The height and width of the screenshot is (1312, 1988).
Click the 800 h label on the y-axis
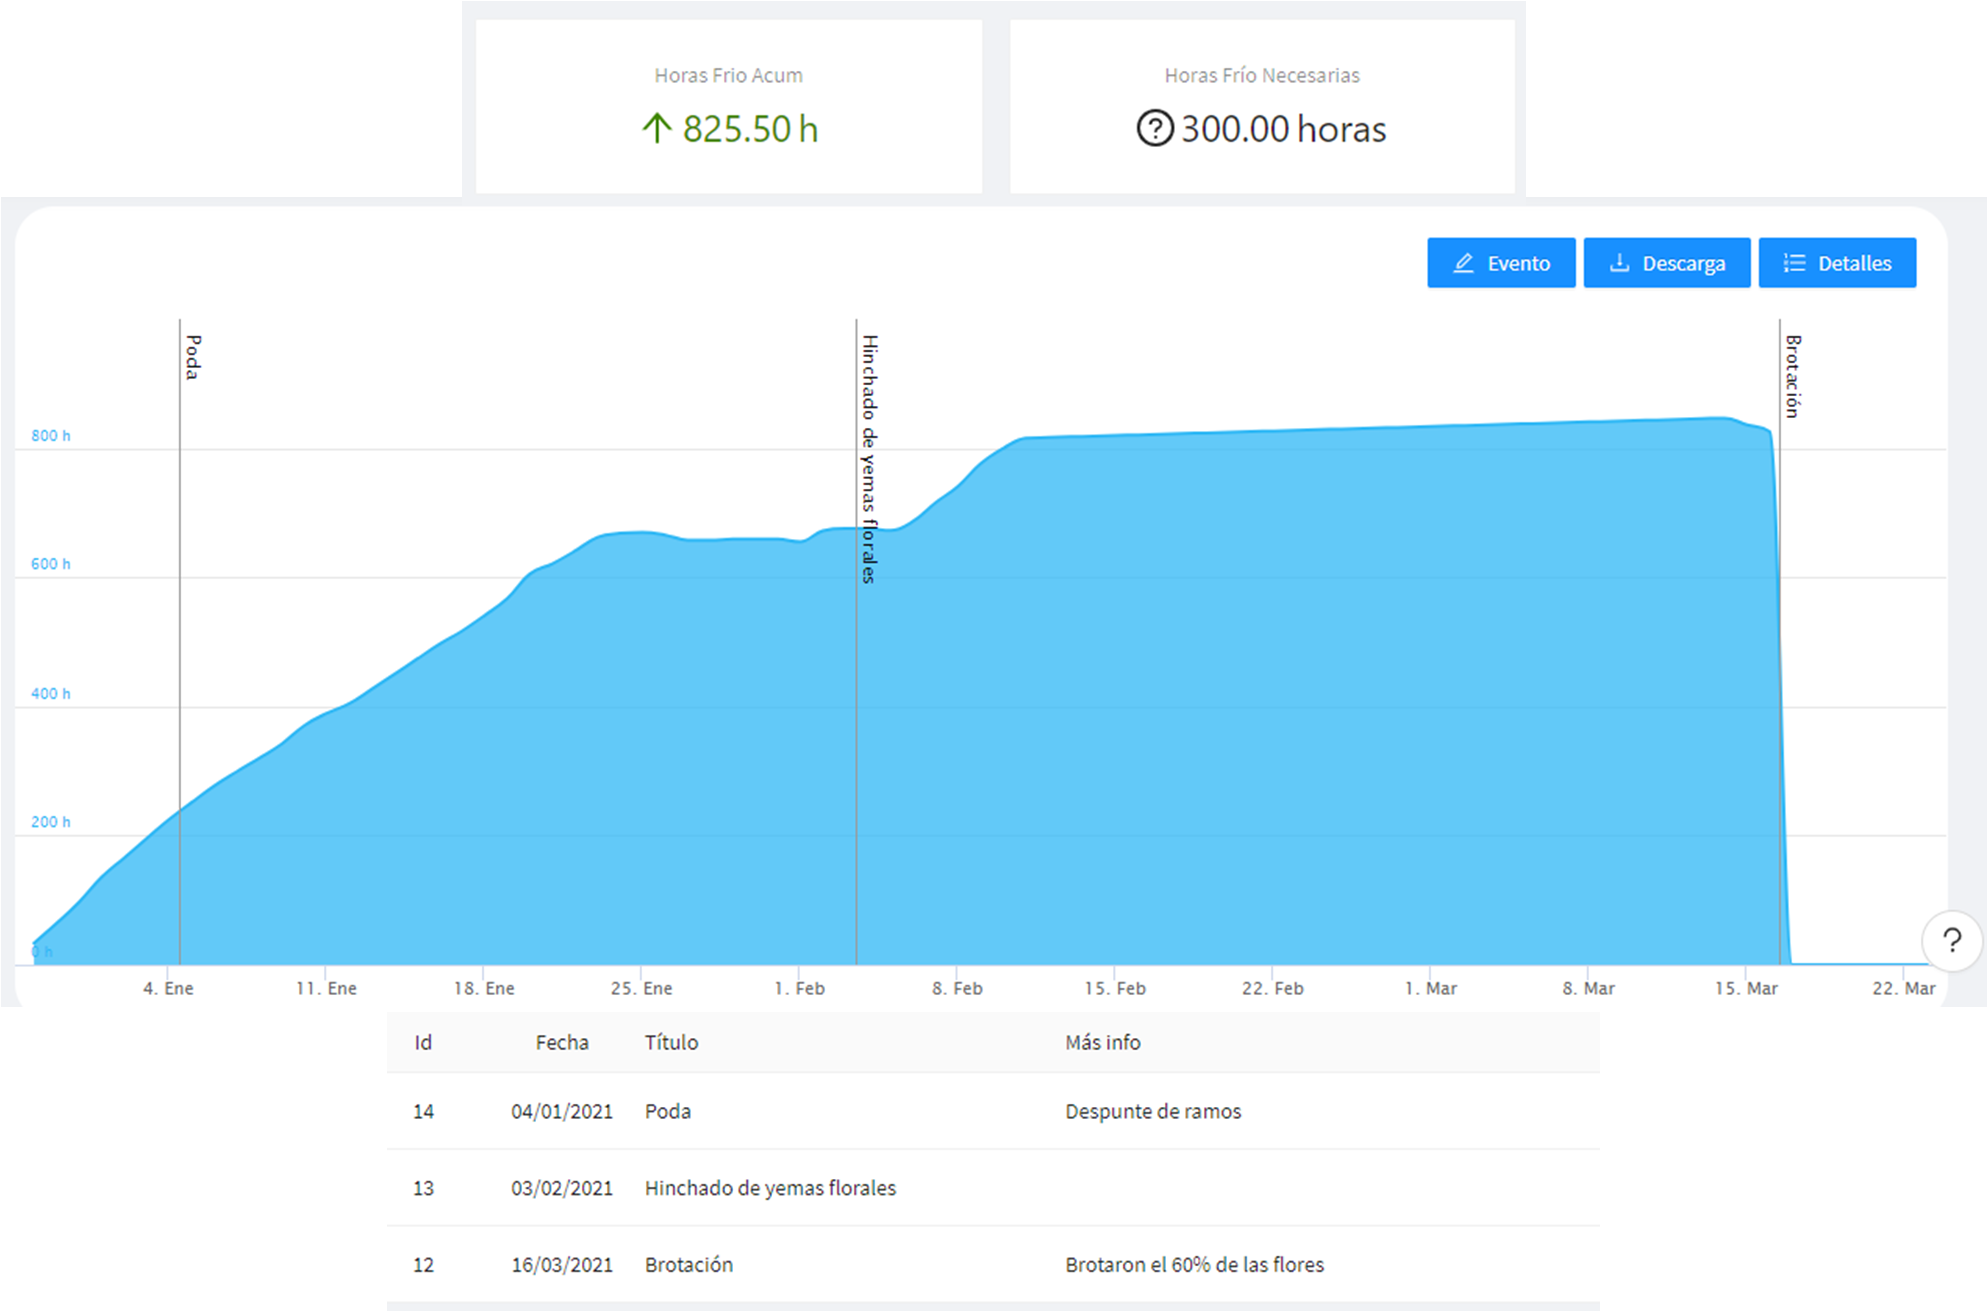coord(50,436)
